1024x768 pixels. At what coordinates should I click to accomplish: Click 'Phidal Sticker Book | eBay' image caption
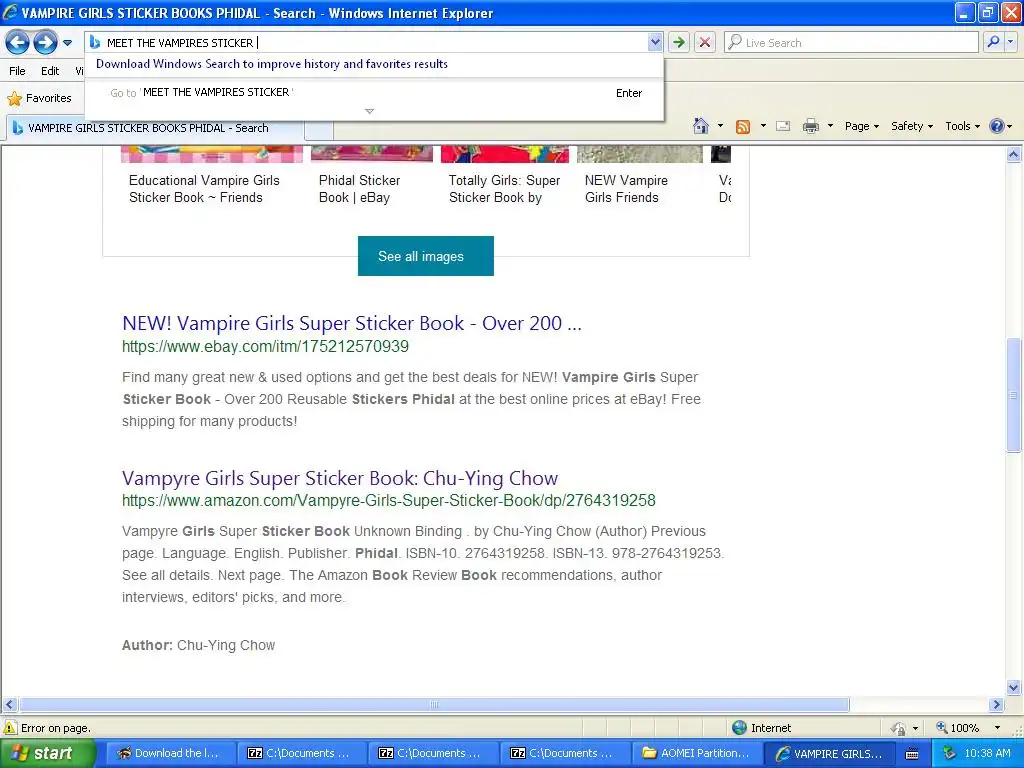[x=359, y=189]
